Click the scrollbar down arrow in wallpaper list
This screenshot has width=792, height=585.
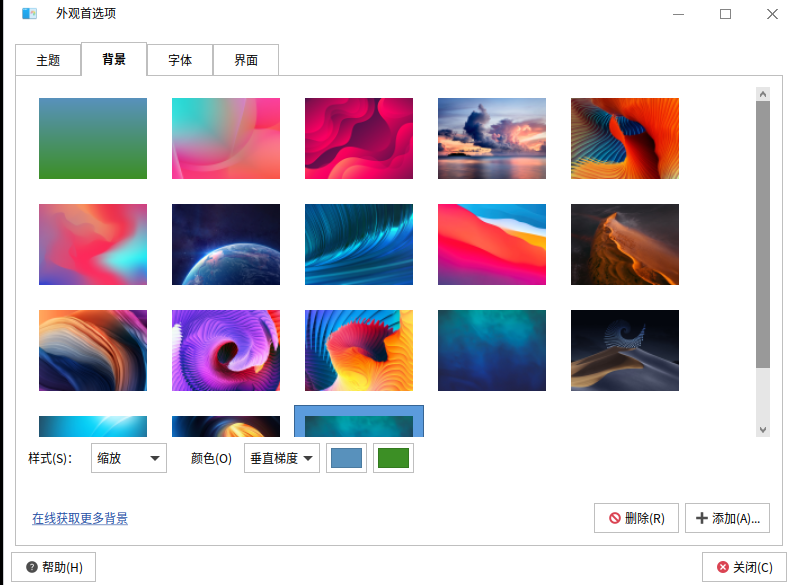point(763,429)
